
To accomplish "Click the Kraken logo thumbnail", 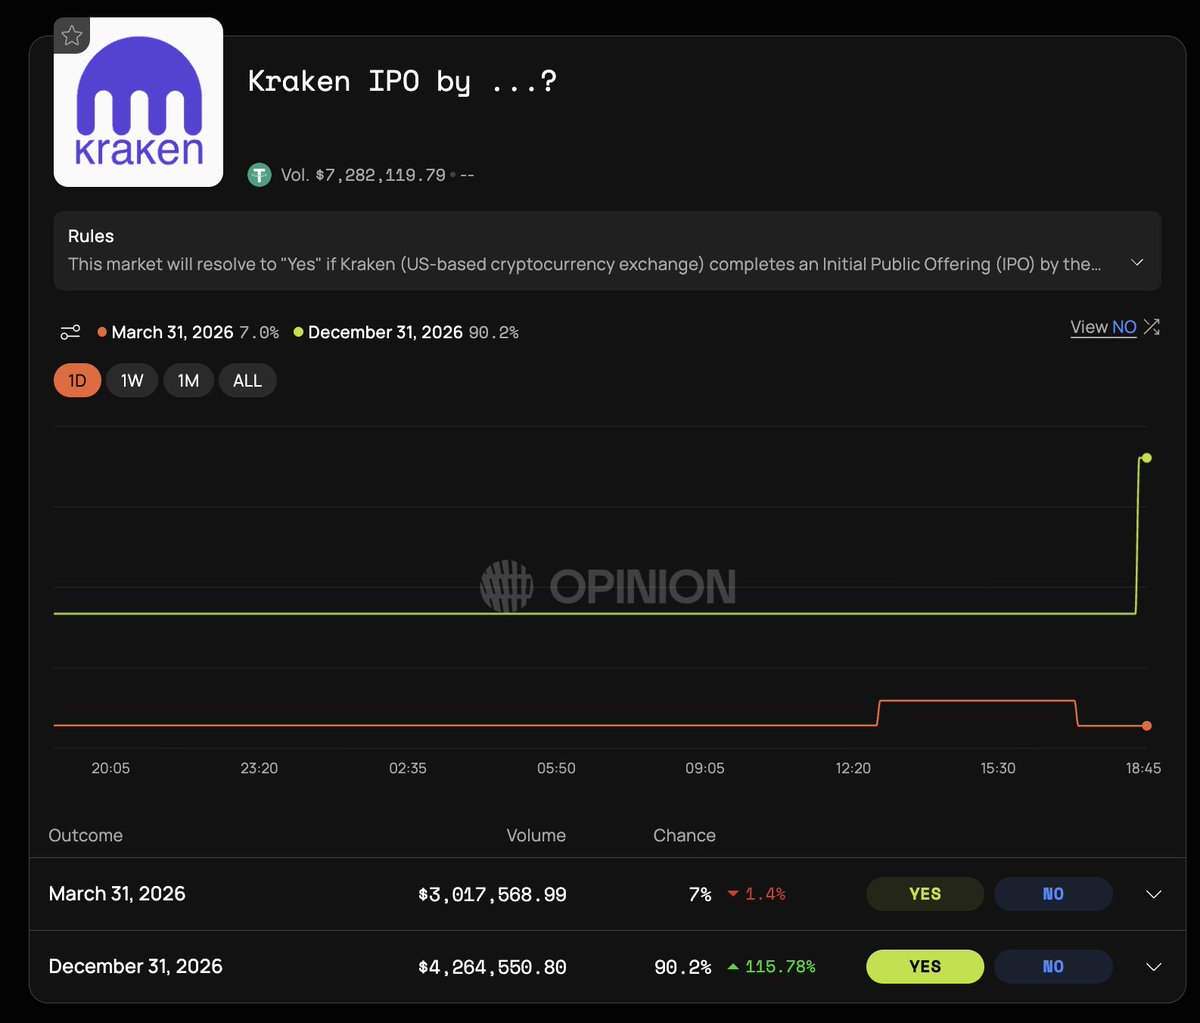I will [x=138, y=102].
